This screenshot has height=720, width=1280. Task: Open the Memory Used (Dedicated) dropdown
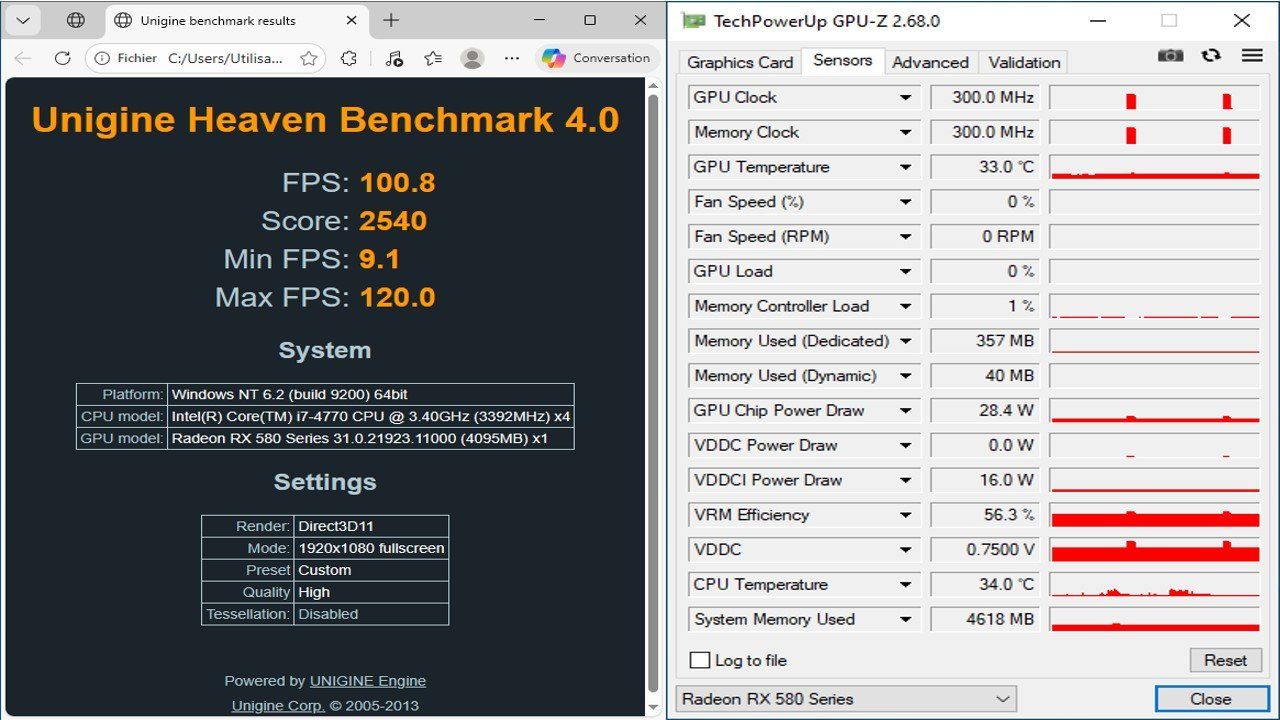click(x=905, y=341)
